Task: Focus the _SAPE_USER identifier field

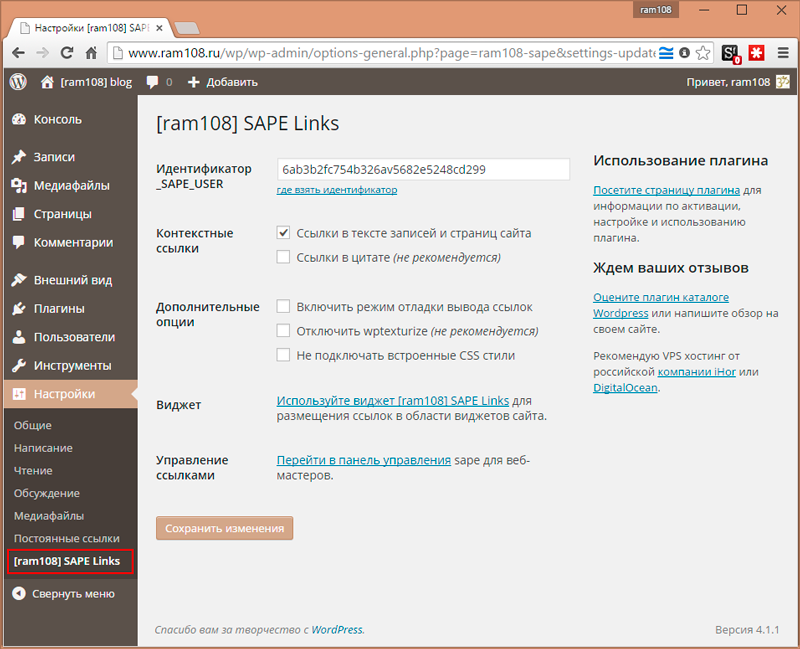Action: coord(423,169)
